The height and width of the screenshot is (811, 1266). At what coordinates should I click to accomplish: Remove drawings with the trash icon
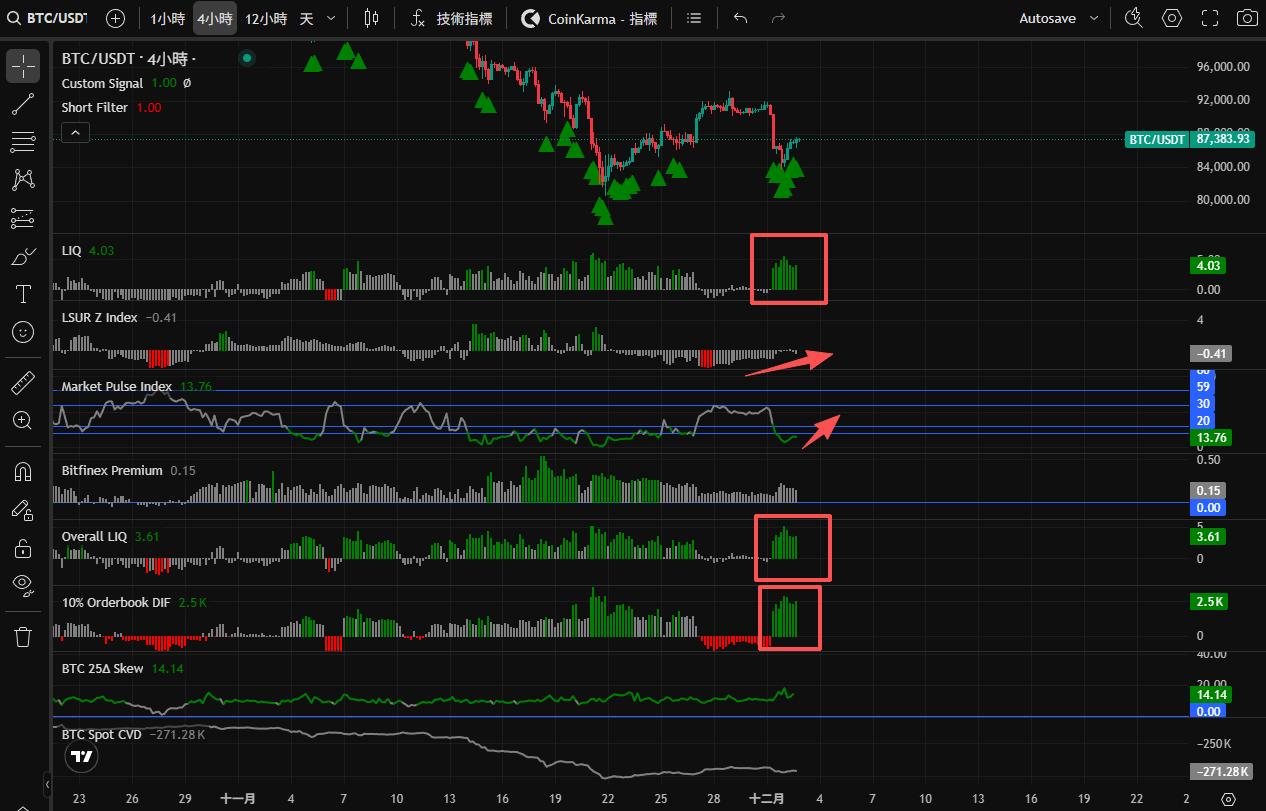(22, 636)
